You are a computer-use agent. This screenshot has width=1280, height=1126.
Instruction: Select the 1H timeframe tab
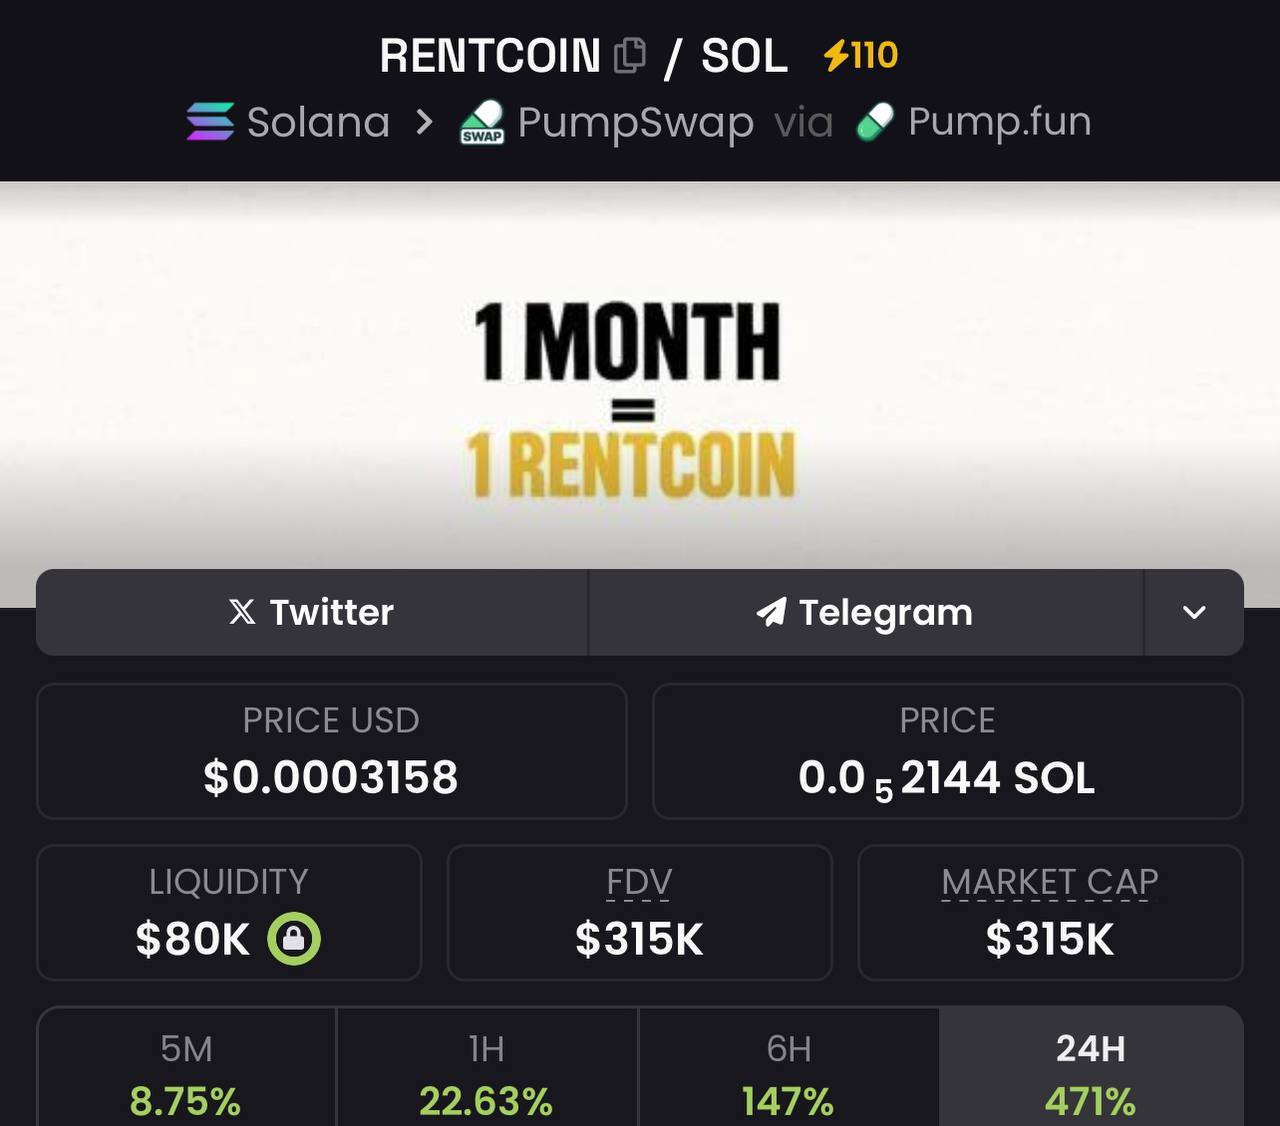point(487,1067)
